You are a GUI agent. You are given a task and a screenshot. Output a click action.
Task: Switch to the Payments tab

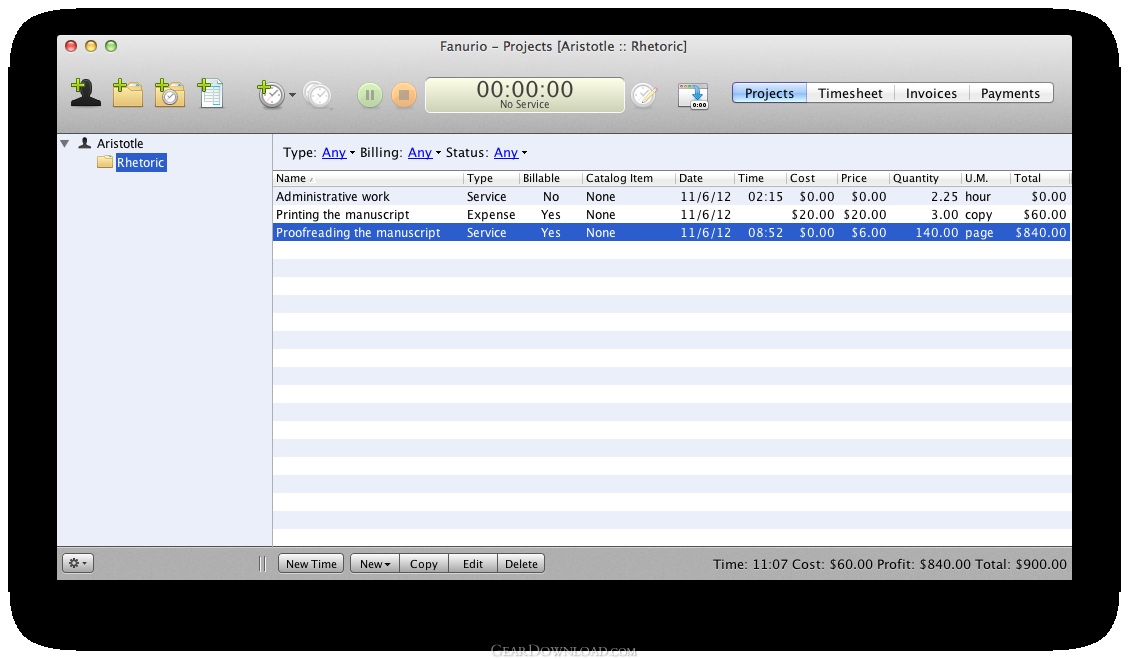(x=1010, y=93)
